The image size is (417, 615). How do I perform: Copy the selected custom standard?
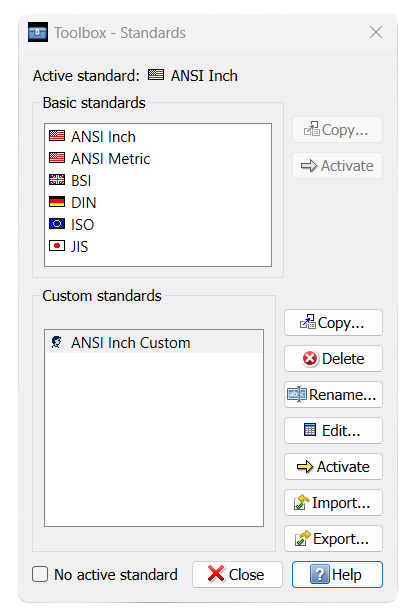pyautogui.click(x=333, y=322)
